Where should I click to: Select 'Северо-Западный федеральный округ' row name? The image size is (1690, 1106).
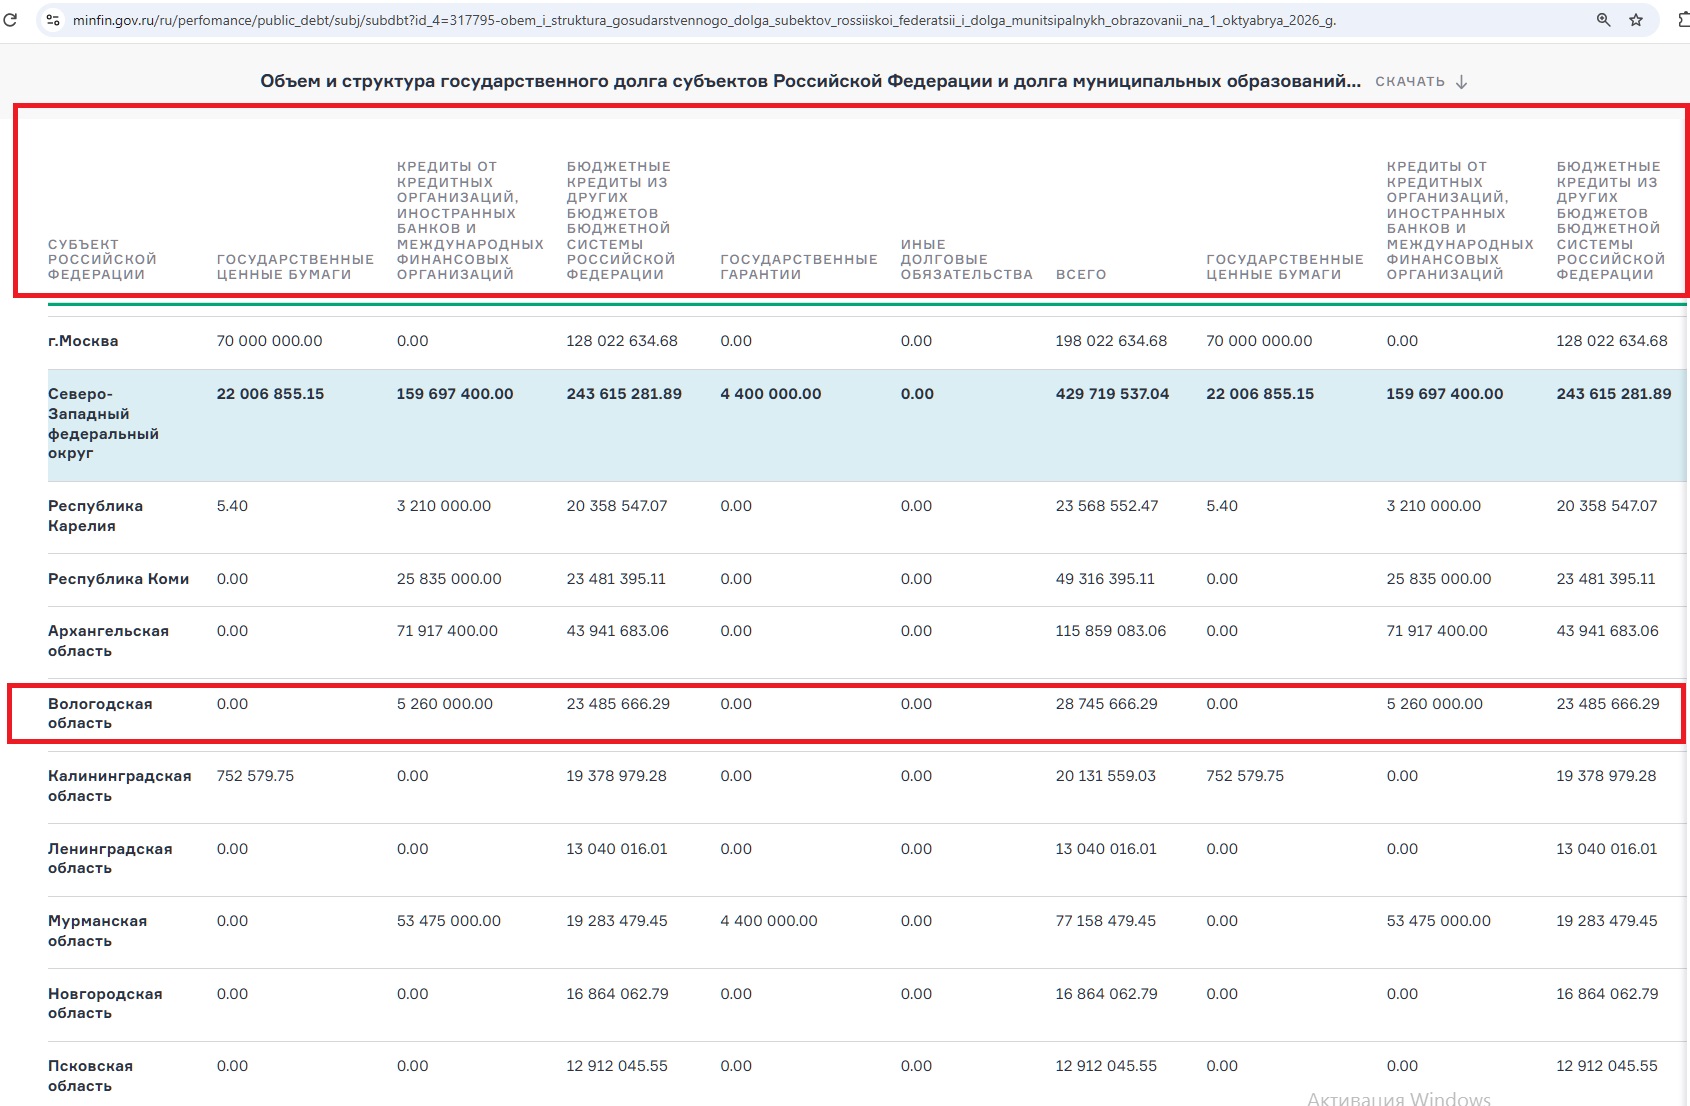click(x=103, y=423)
